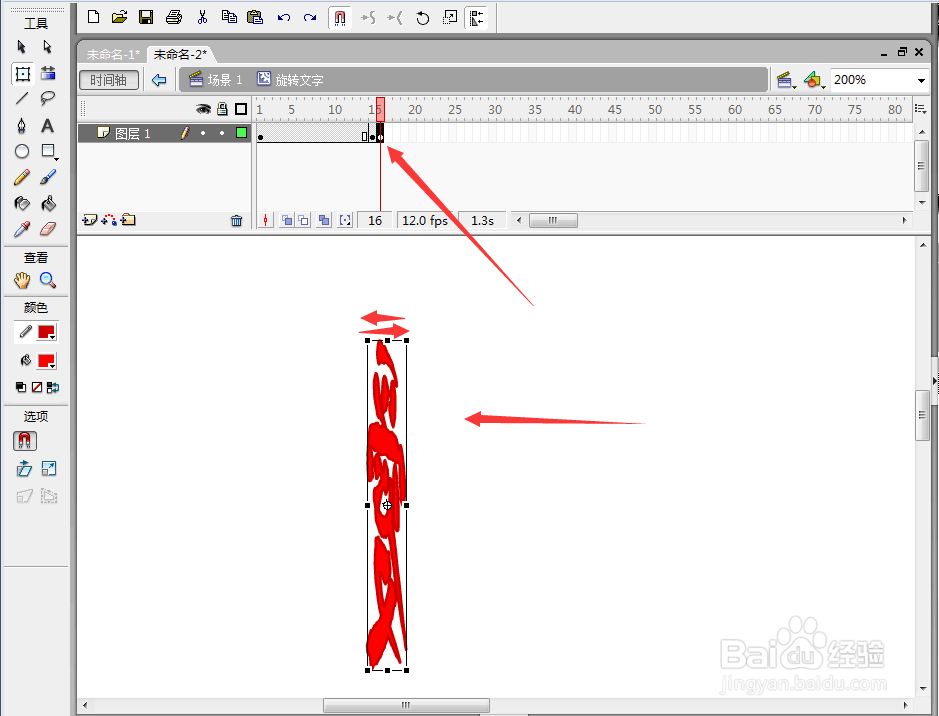Toggle lock all layers padlock icon

click(222, 109)
